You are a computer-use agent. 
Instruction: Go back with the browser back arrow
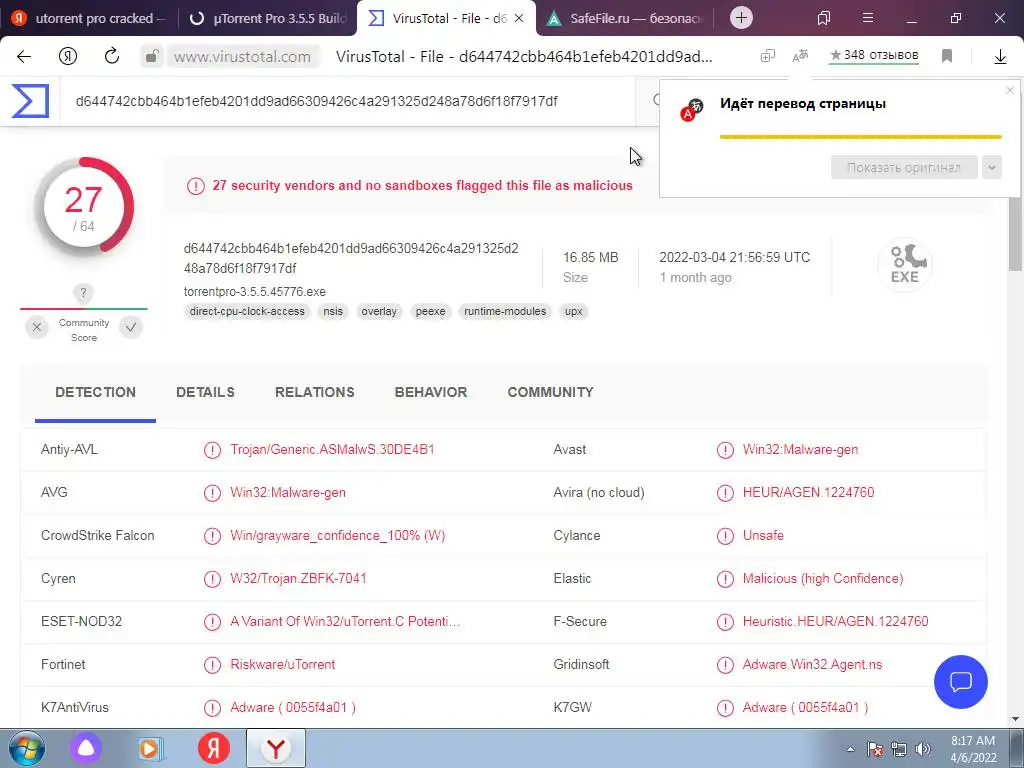24,57
